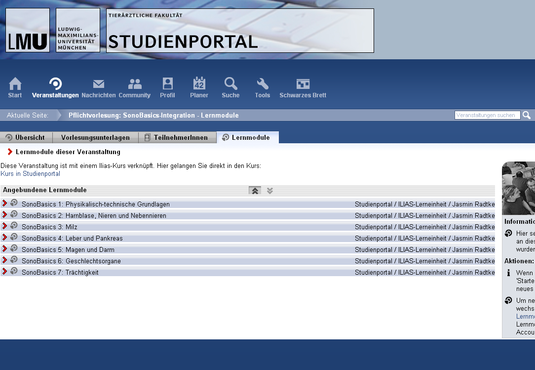Switch to the Übersicht tab
Viewport: 535px width, 370px height.
click(x=26, y=138)
